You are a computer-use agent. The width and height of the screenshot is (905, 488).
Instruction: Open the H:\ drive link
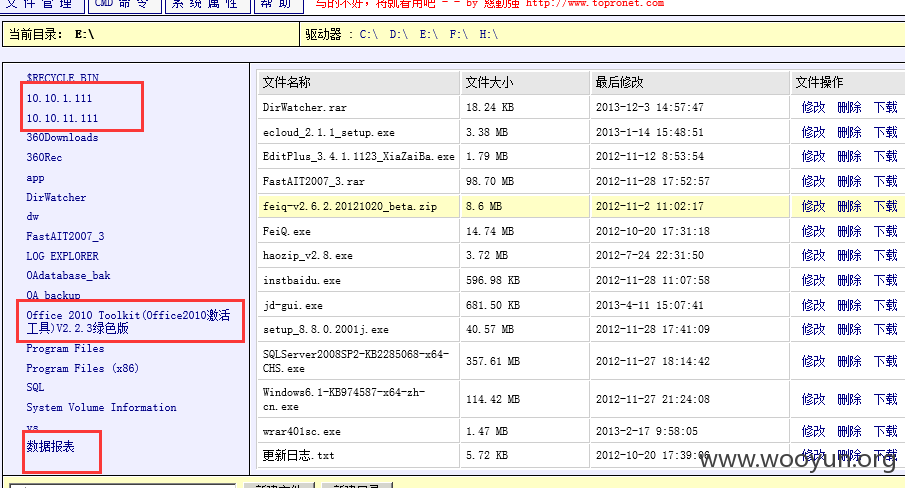(x=489, y=35)
